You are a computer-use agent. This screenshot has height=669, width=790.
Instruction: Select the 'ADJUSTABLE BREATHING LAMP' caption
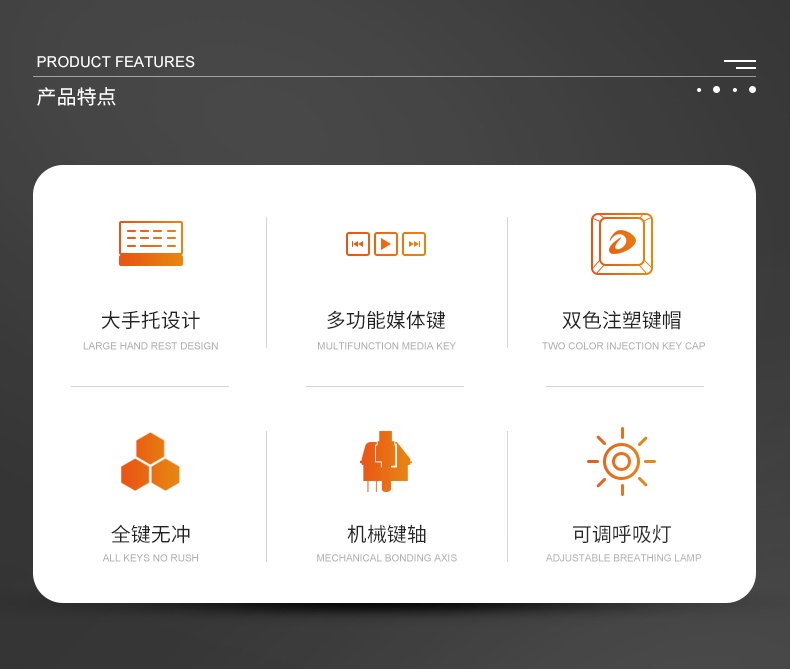[624, 558]
